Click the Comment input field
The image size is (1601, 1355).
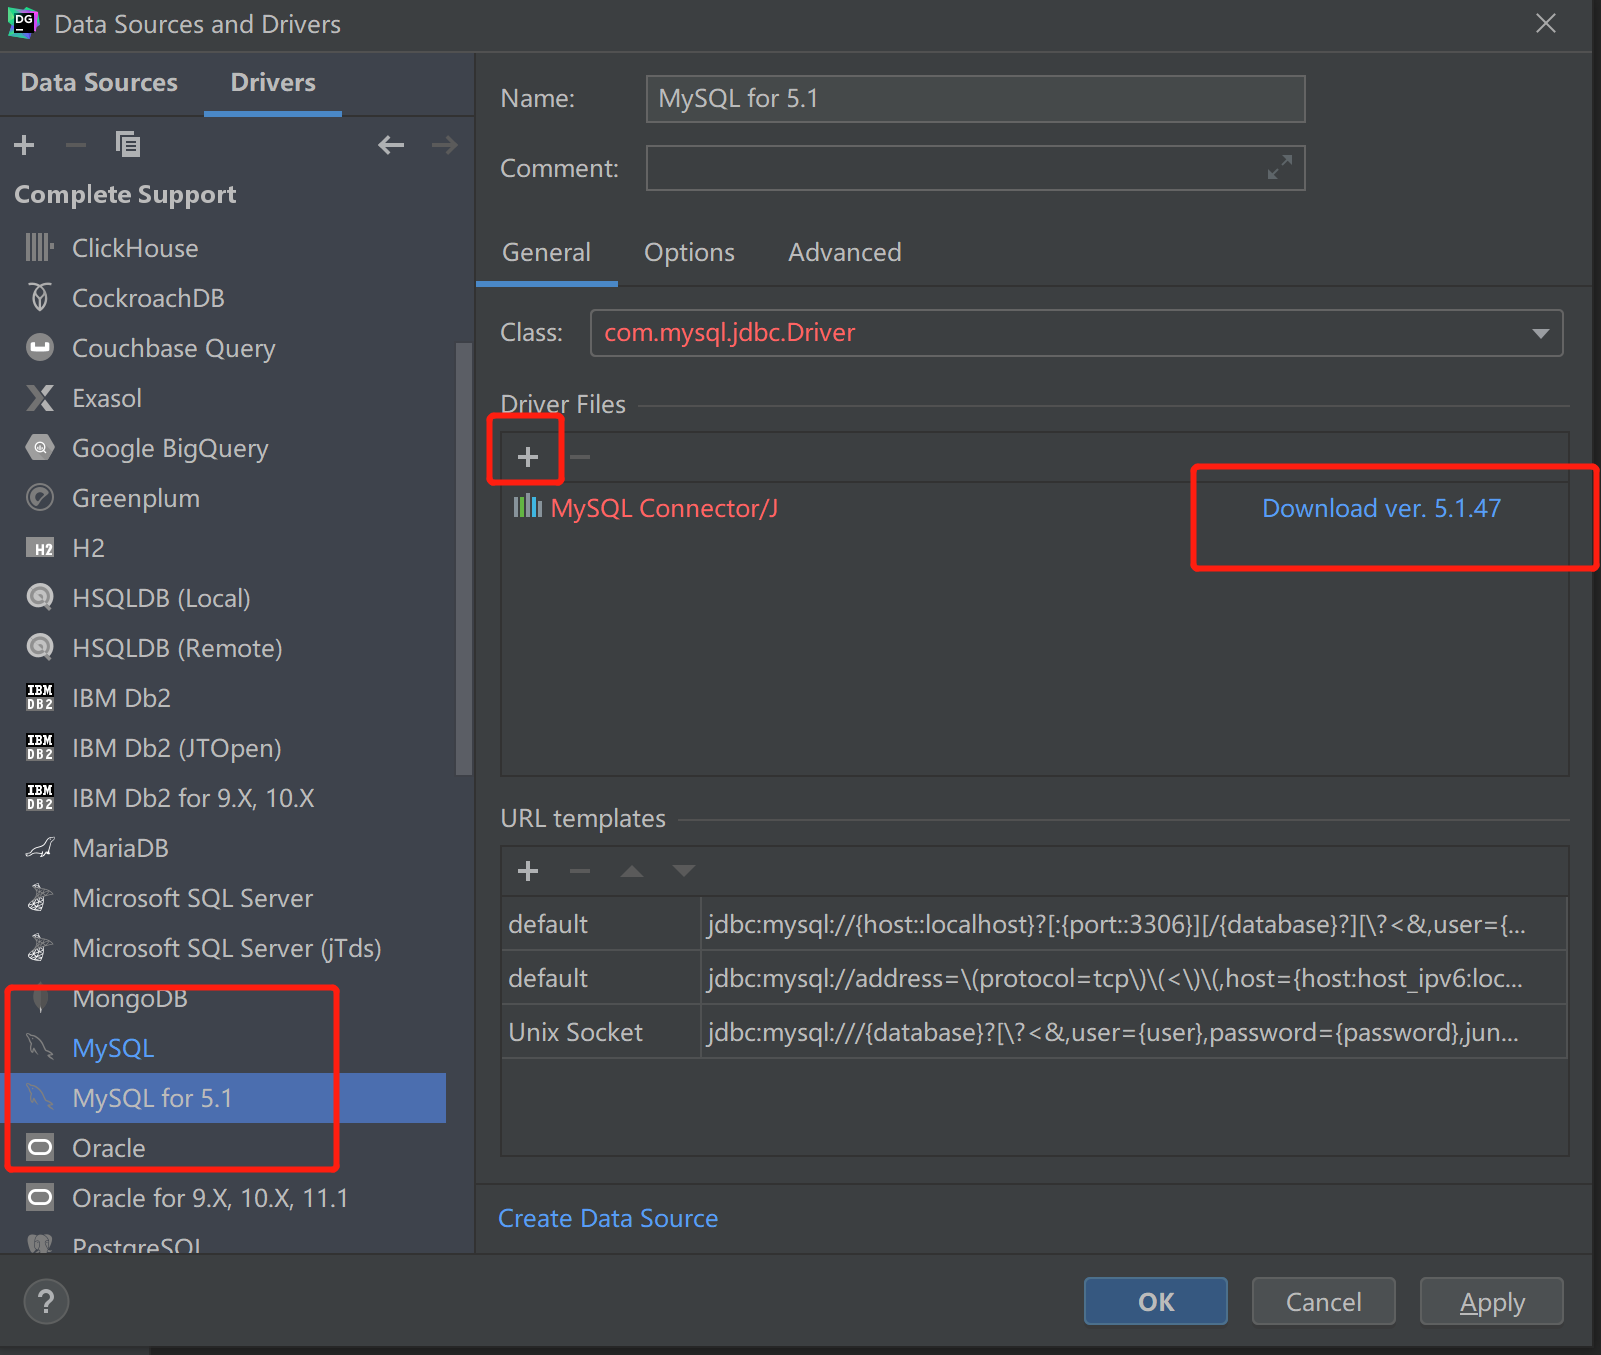[x=975, y=168]
